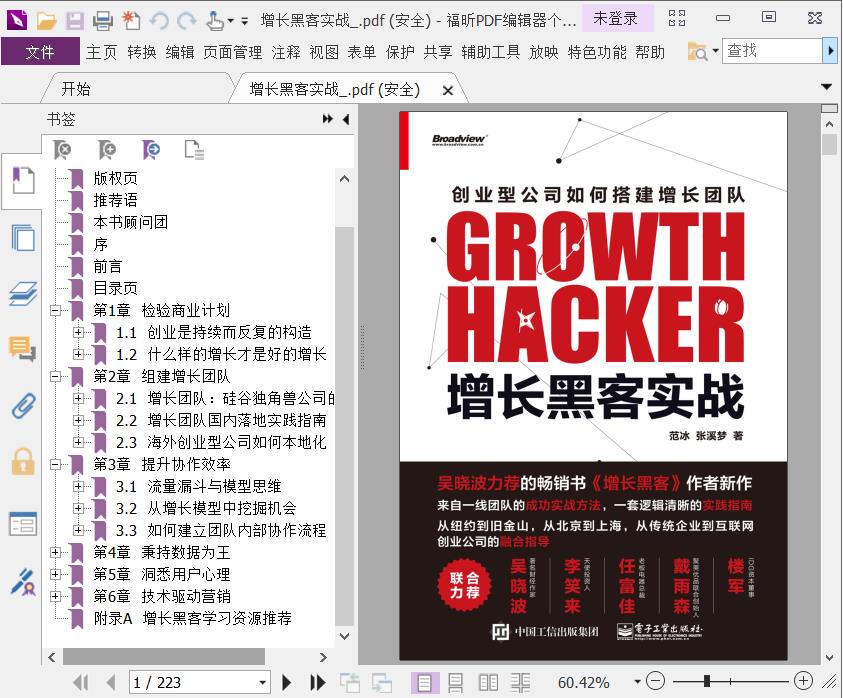Collapse the 第2章 组建增长团队 bookmark
Viewport: 843px width, 698px height.
tap(55, 376)
